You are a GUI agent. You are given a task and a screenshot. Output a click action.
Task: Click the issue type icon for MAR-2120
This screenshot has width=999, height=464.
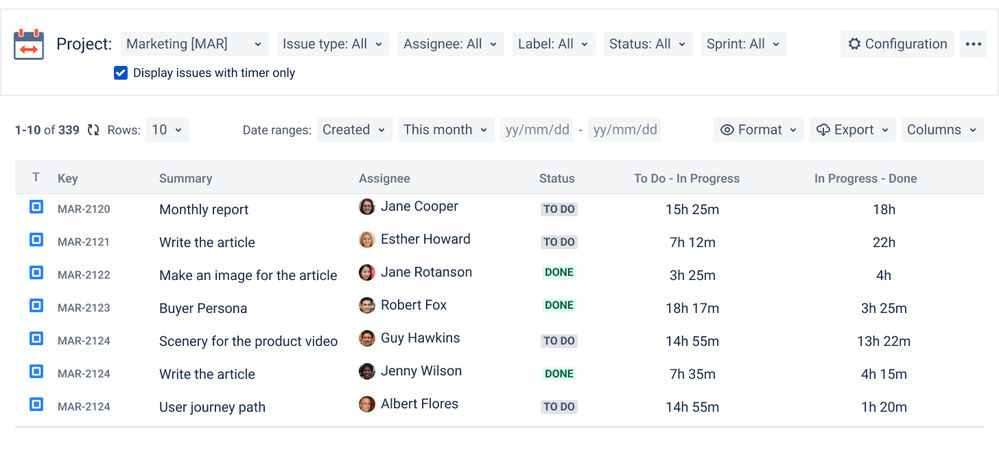coord(36,207)
